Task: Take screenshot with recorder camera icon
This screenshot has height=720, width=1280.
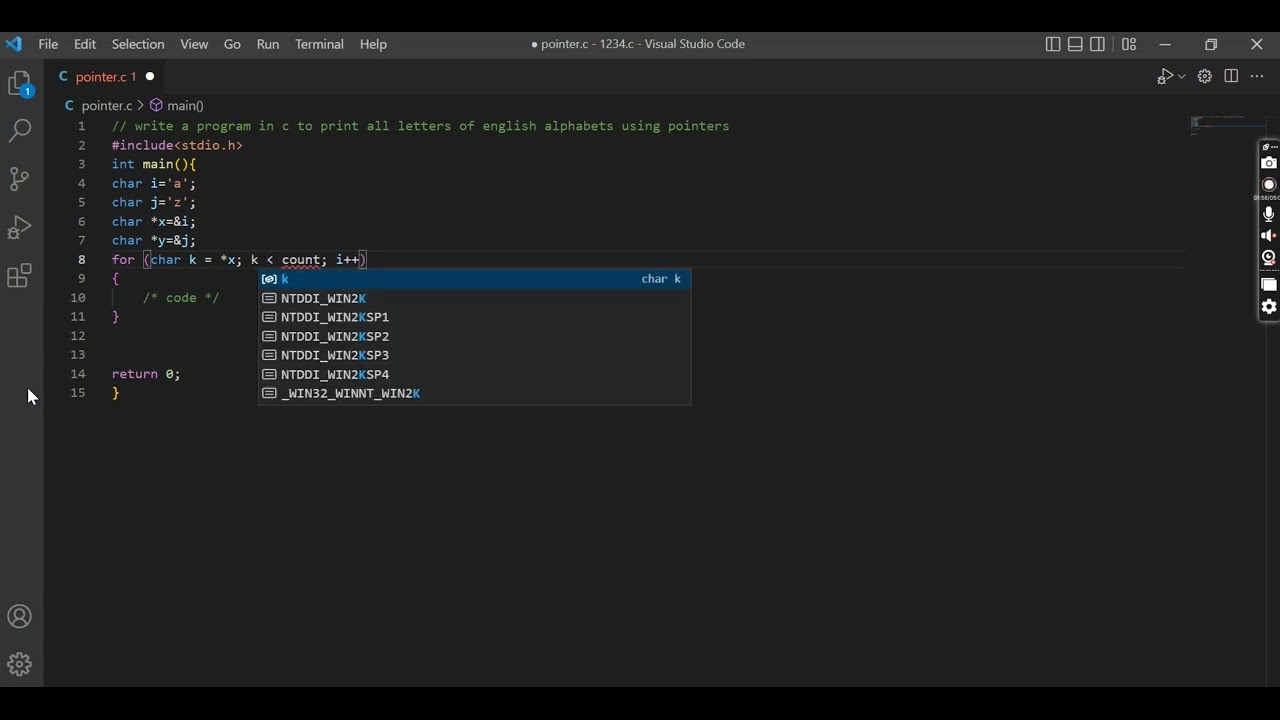Action: (1269, 164)
